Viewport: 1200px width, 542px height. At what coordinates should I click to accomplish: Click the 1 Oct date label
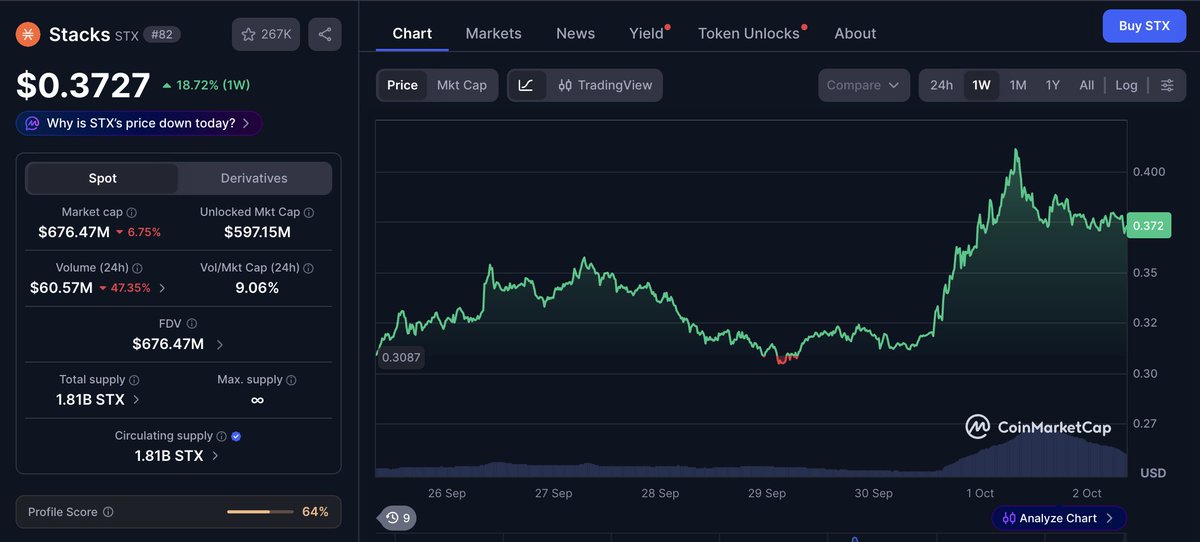pyautogui.click(x=979, y=493)
